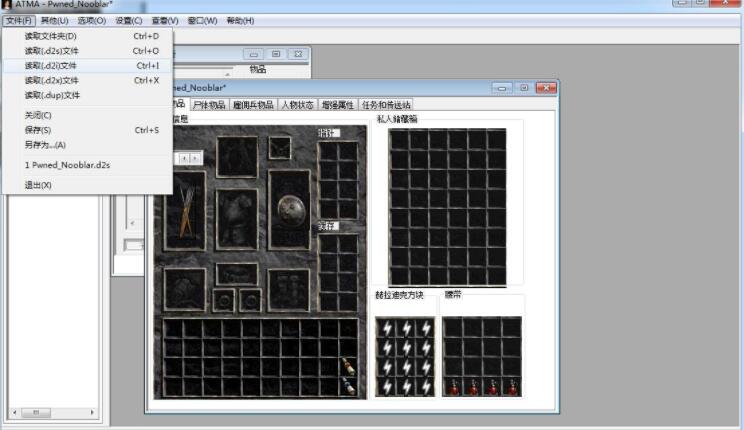
Task: Click the ATMA application icon in the title bar
Action: coord(7,4)
